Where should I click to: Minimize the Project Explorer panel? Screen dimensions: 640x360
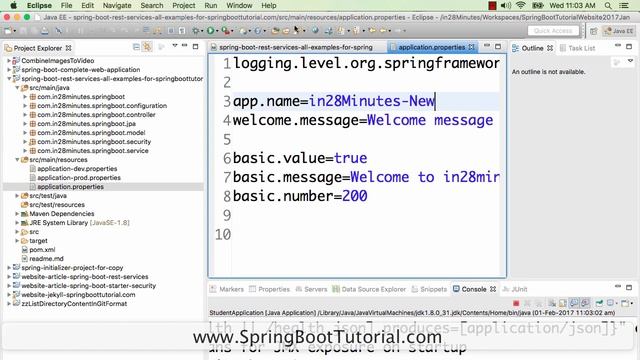(x=185, y=46)
